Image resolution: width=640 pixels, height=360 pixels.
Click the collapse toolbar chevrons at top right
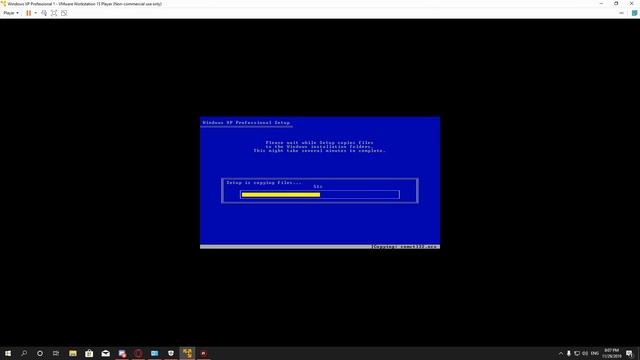[621, 13]
